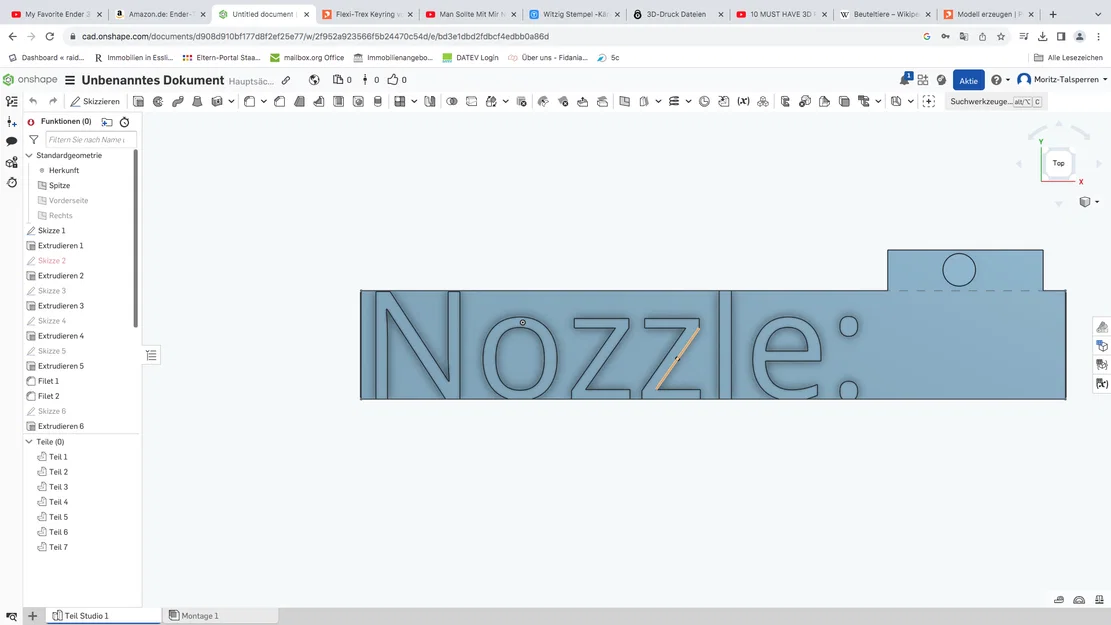Select the Transform tool

pos(491,101)
